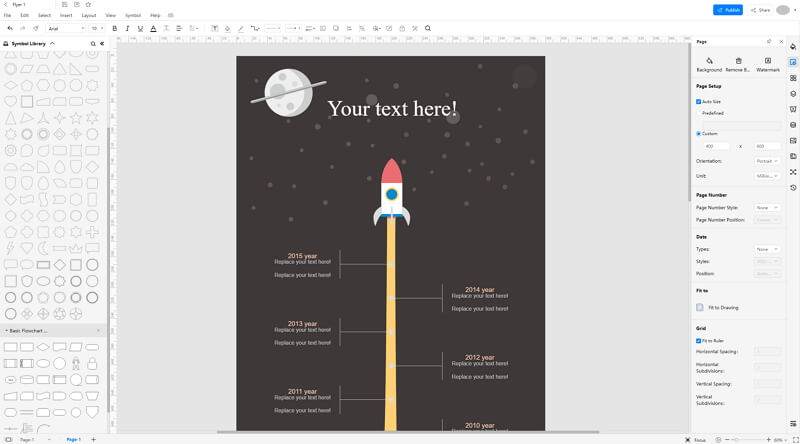Open the Page settings sidebar tab
This screenshot has height=444, width=800.
point(793,62)
